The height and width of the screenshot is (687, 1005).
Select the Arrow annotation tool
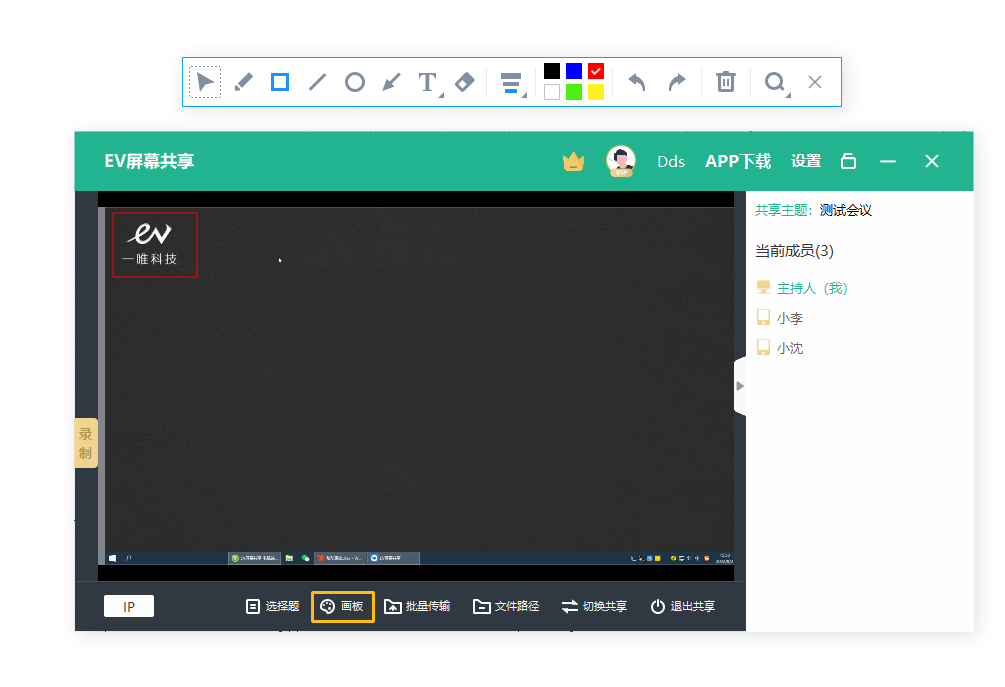point(391,81)
